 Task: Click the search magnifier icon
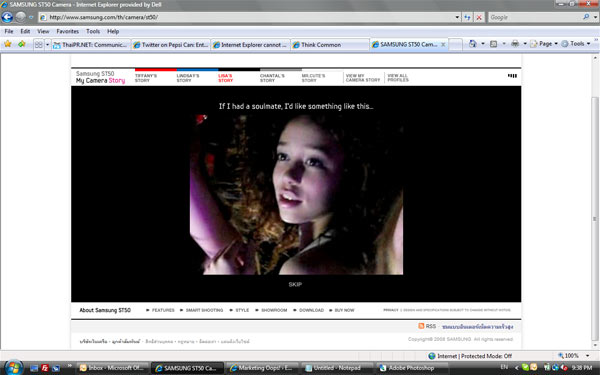[586, 17]
